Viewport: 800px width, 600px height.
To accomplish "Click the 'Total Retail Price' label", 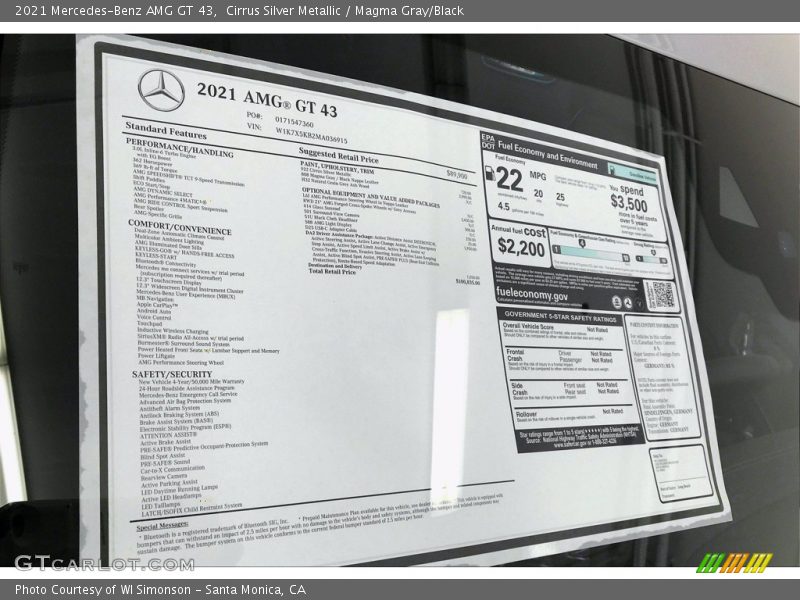I will point(332,271).
